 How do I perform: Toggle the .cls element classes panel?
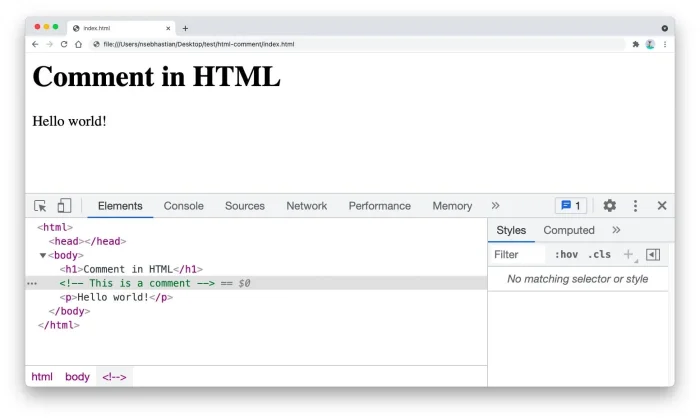(599, 254)
